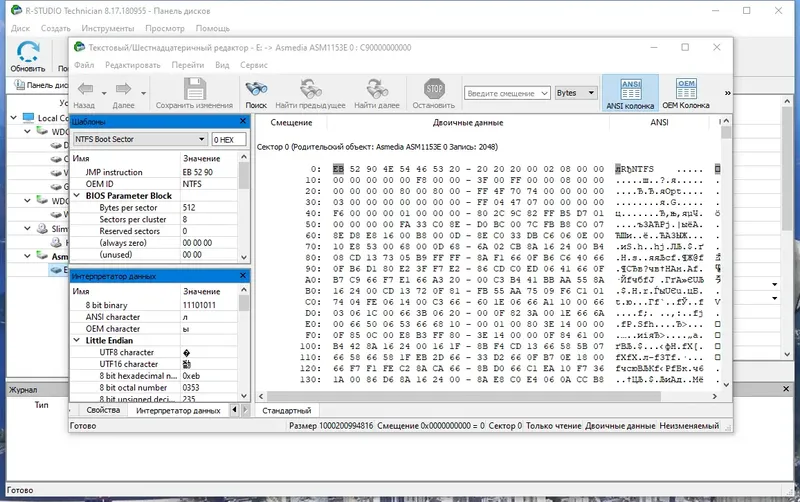This screenshot has width=800, height=502.
Task: Click the Только чтение status bar entry
Action: pyautogui.click(x=554, y=425)
